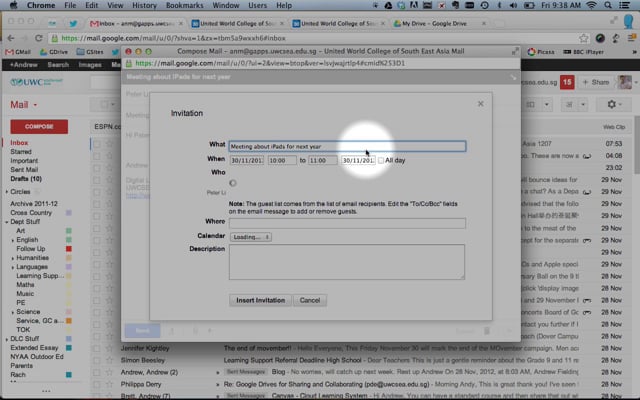Screen dimensions: 640x400
Task: Open the Sent Mail folder
Action: (x=24, y=170)
